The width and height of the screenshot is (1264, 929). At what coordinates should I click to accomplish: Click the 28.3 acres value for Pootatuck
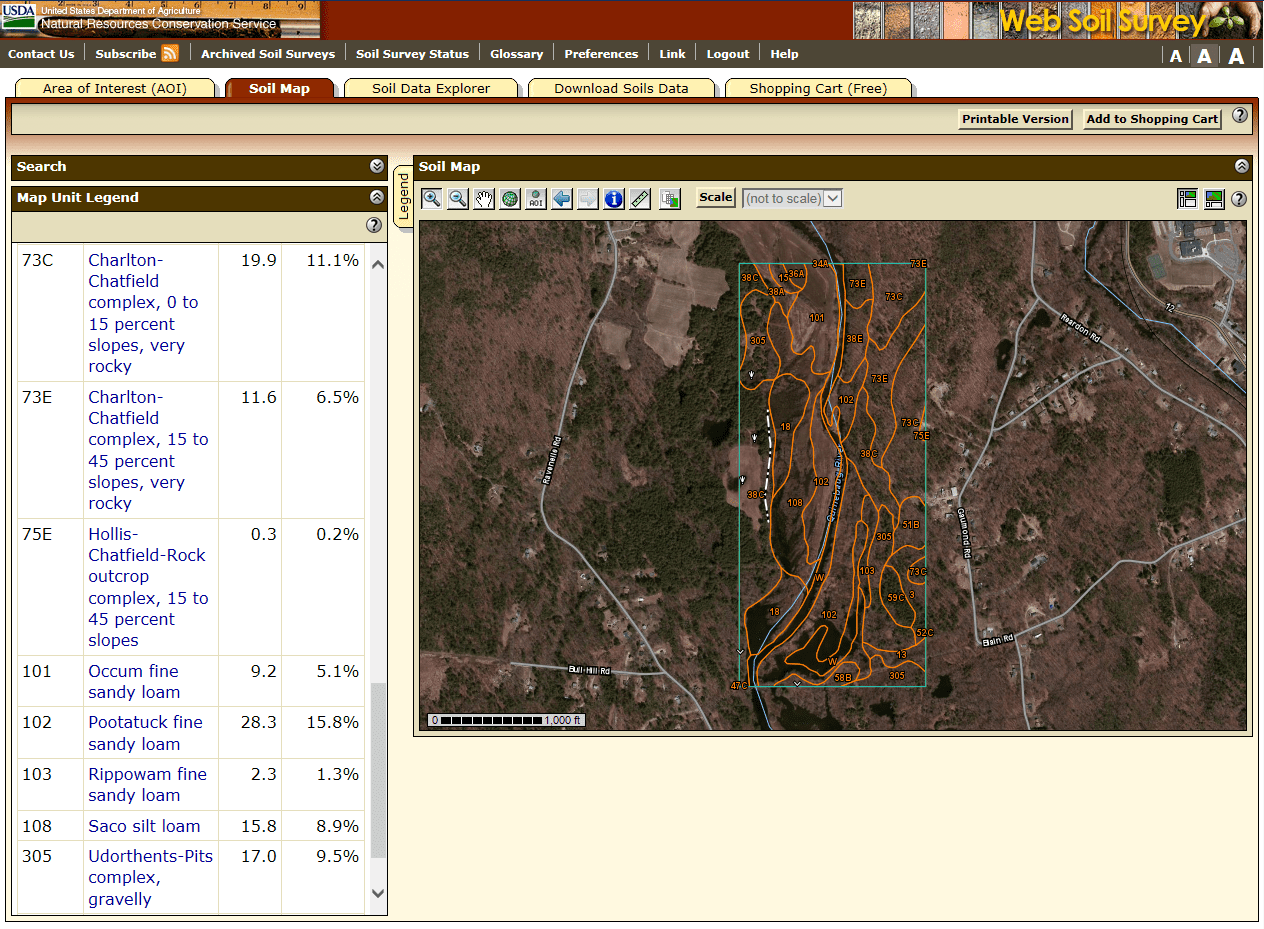pos(259,722)
